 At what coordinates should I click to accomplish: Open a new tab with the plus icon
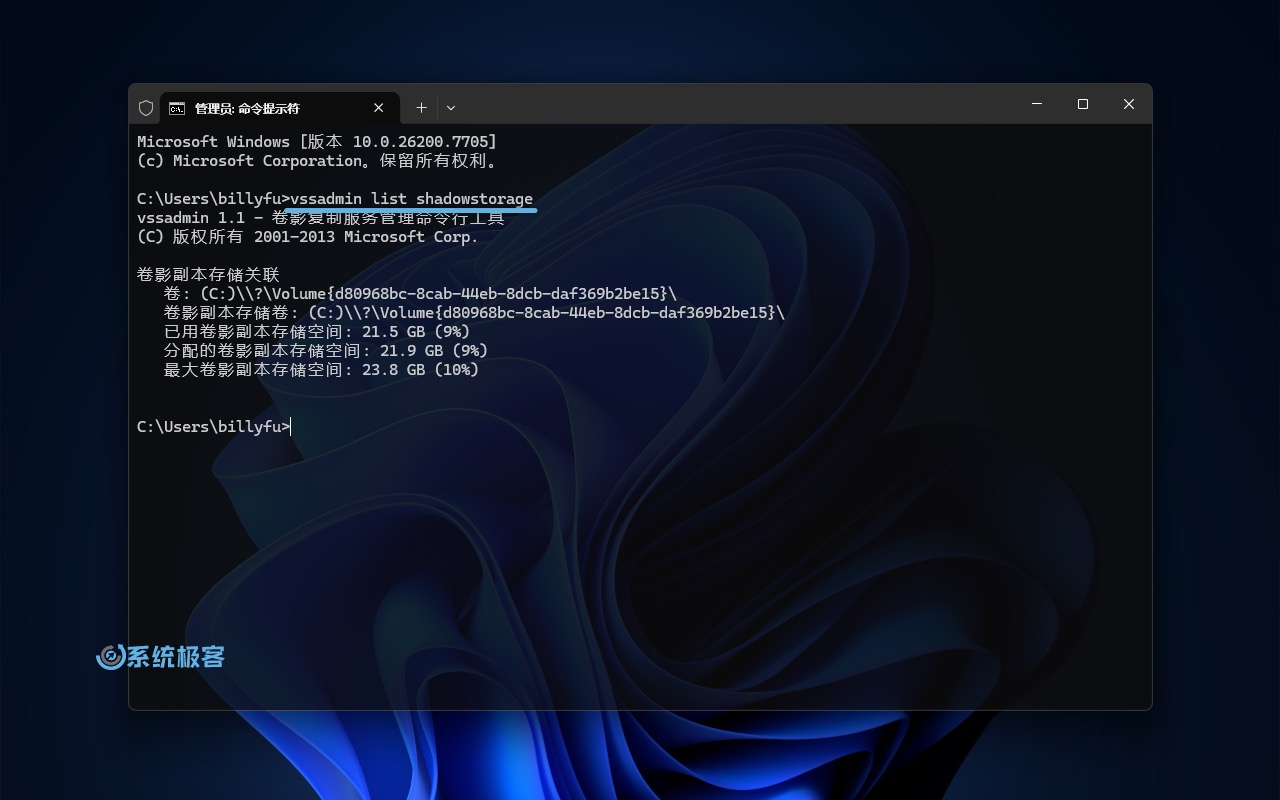click(x=421, y=107)
